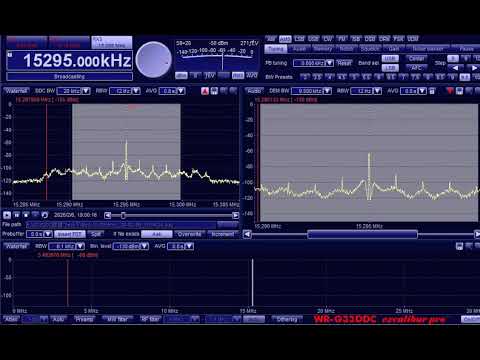The height and width of the screenshot is (360, 480).
Task: Switch to the Memory tab
Action: (x=322, y=49)
